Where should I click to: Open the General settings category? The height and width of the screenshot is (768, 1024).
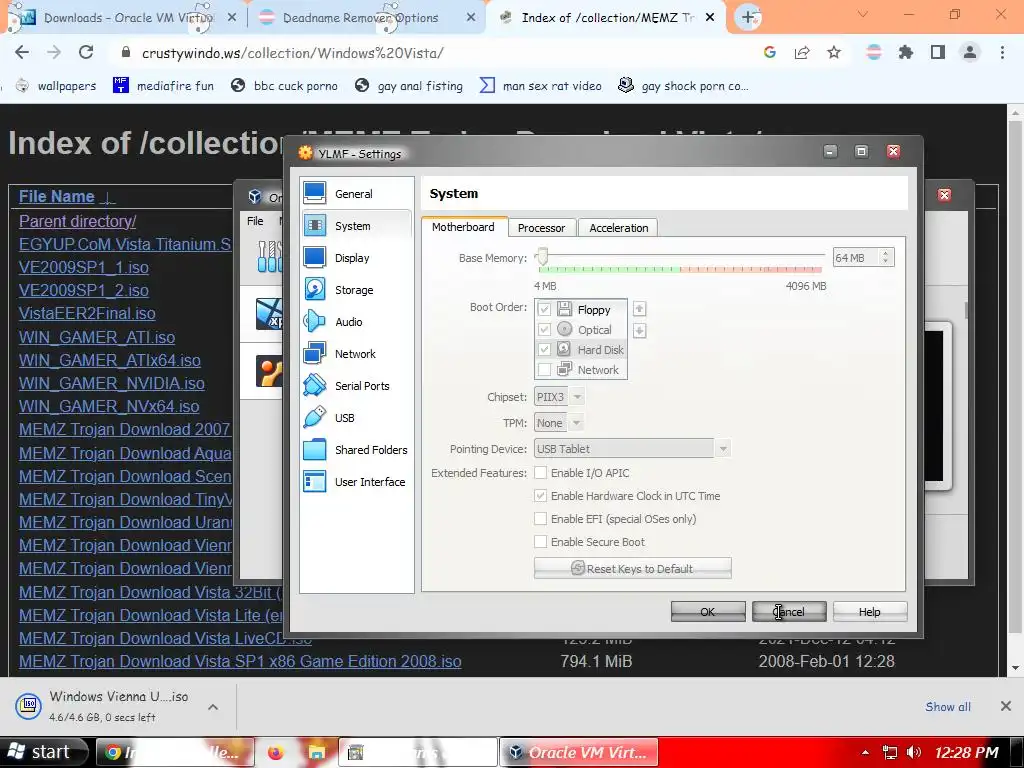click(x=356, y=194)
